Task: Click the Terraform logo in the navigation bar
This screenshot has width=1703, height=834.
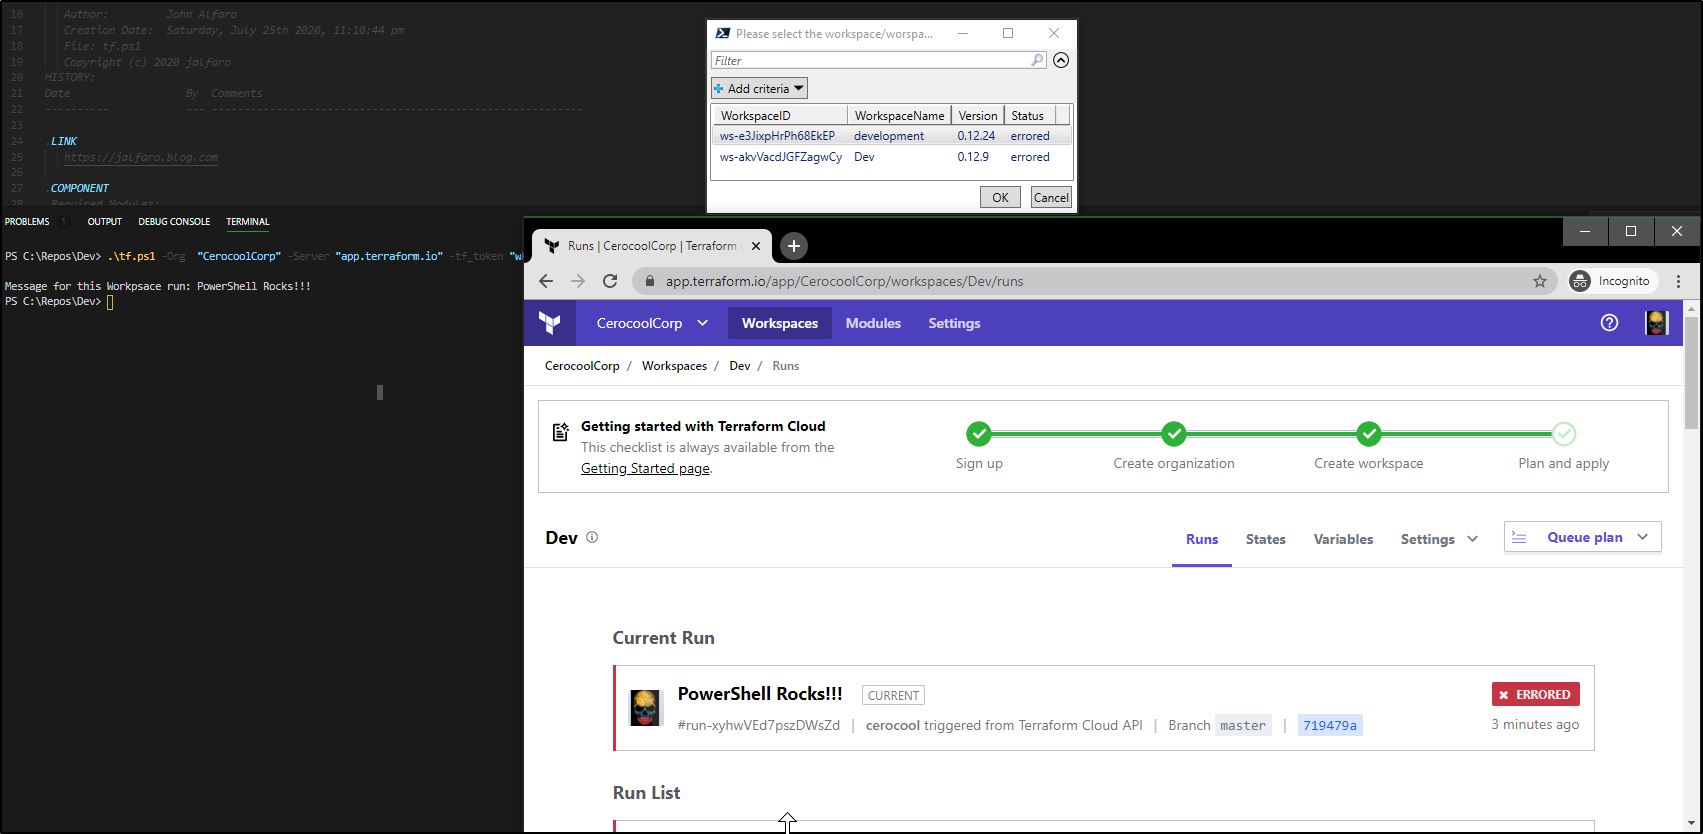Action: 549,323
